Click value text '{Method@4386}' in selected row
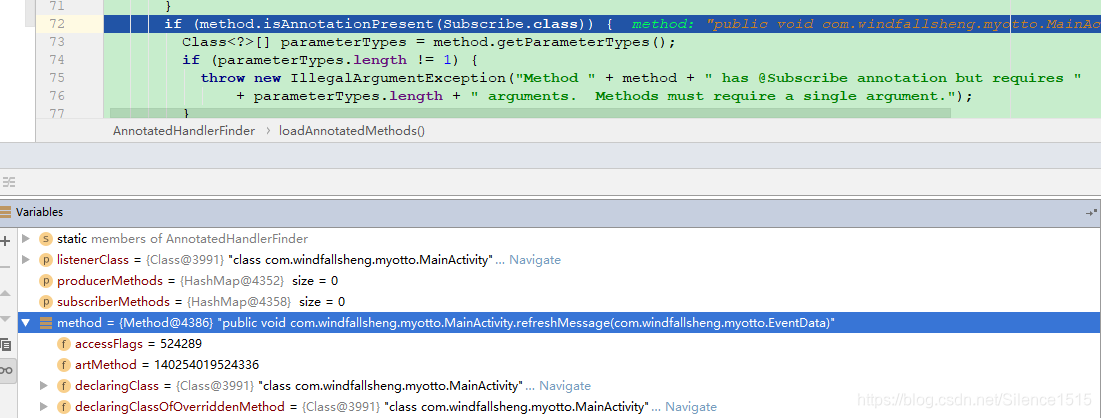1101x418 pixels. 167,323
